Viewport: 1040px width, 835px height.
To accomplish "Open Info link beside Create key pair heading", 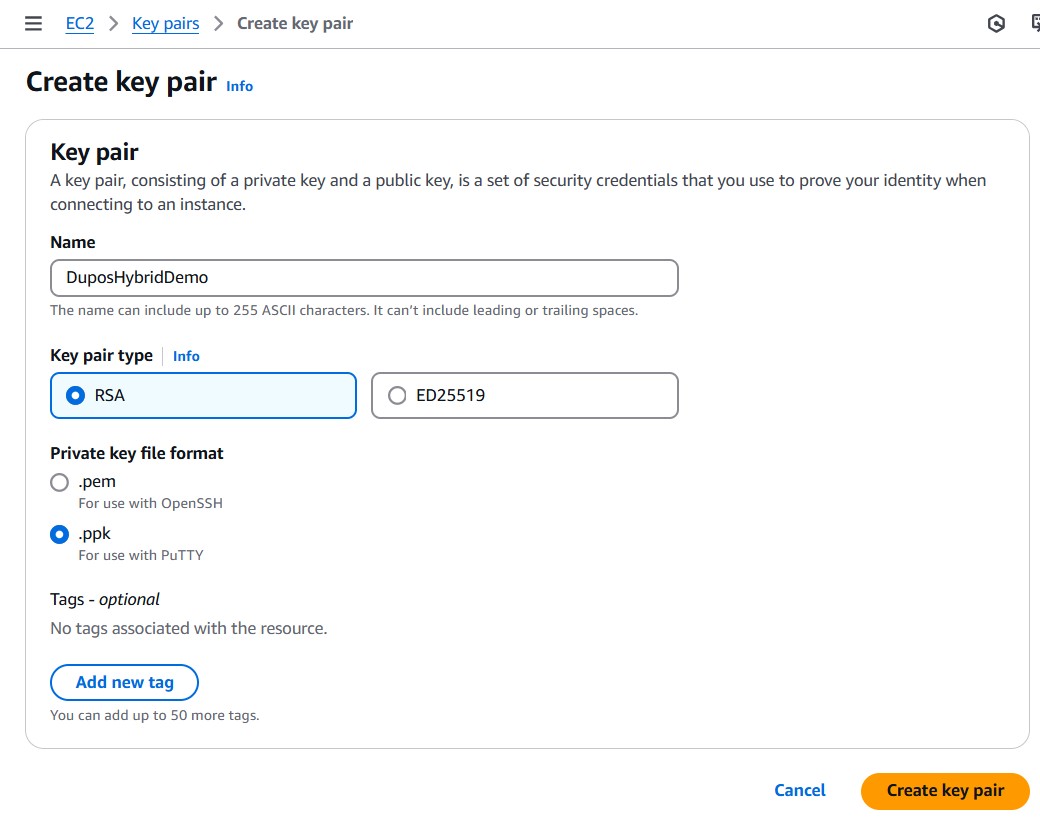I will [x=239, y=86].
